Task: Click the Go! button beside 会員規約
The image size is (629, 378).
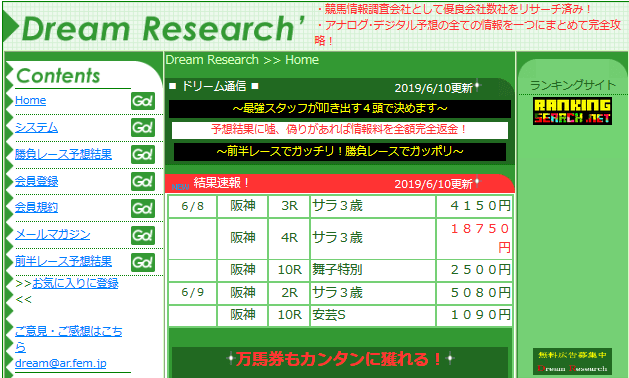Action: pyautogui.click(x=143, y=208)
